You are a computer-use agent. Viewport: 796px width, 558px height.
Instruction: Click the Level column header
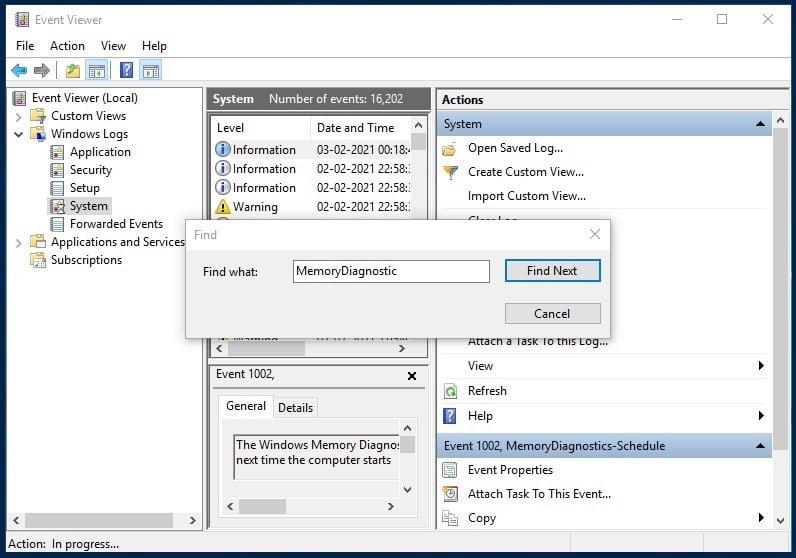[x=259, y=128]
